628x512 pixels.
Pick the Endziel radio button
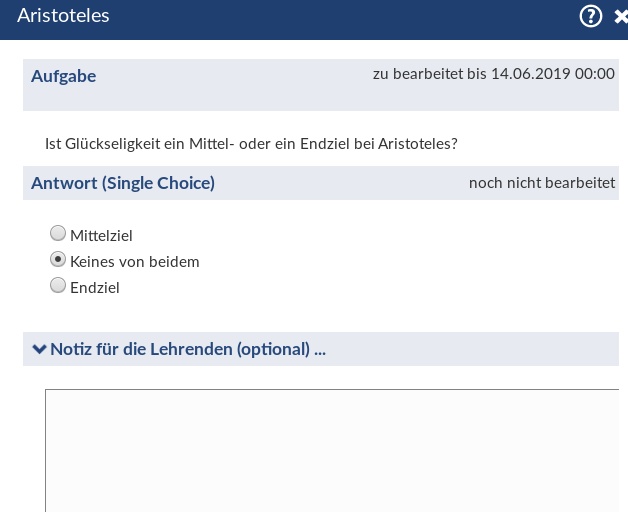click(x=58, y=286)
